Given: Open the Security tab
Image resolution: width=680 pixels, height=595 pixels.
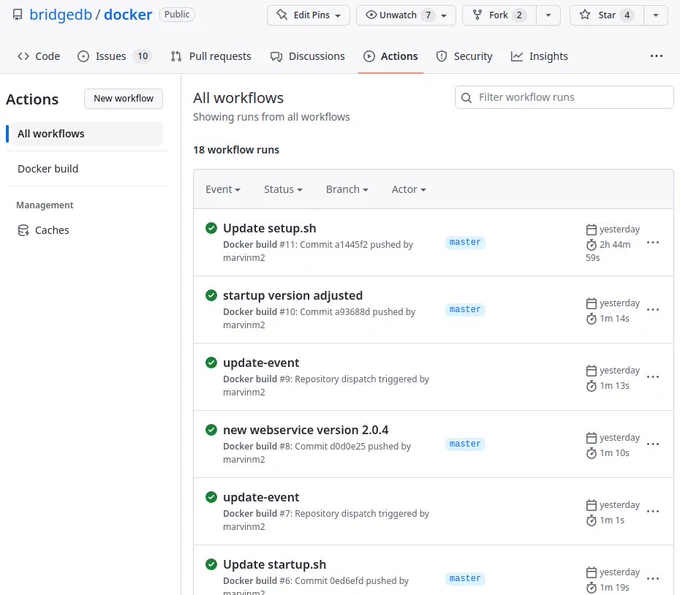Looking at the screenshot, I should pos(464,56).
